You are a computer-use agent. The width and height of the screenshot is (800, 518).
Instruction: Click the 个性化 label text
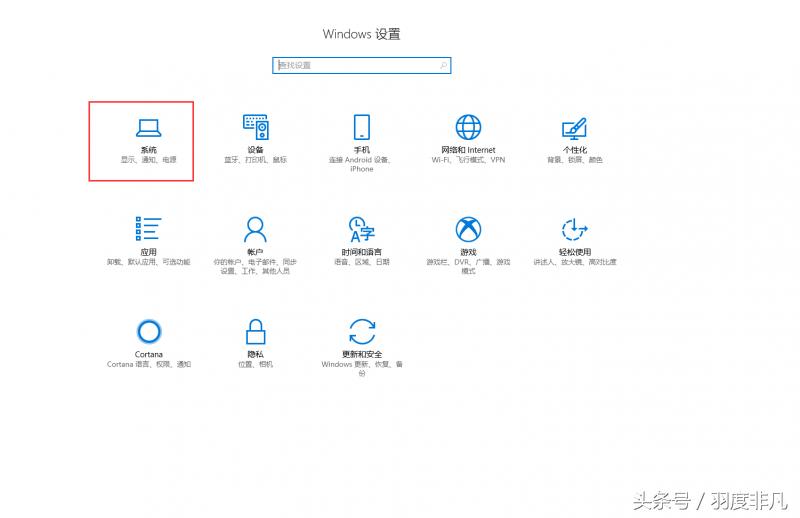point(574,150)
